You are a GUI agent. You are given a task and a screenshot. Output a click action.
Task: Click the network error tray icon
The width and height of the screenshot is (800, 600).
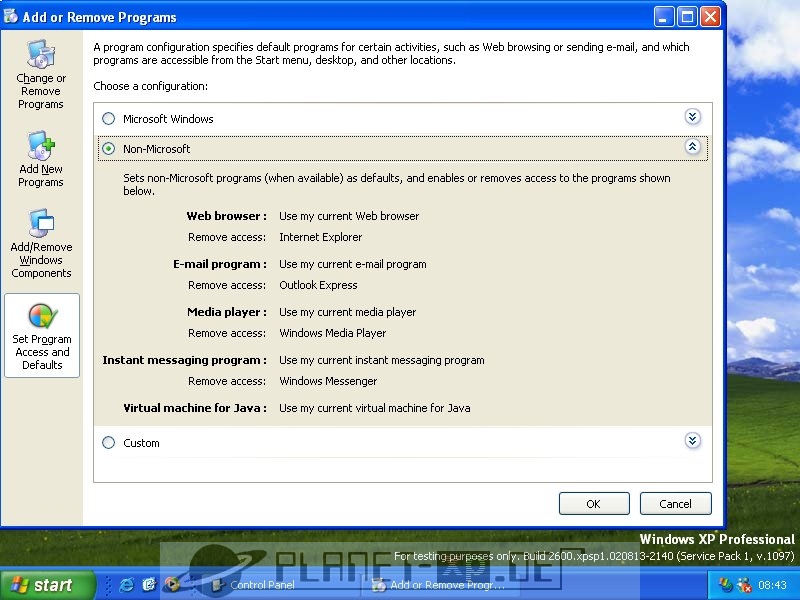tap(744, 585)
